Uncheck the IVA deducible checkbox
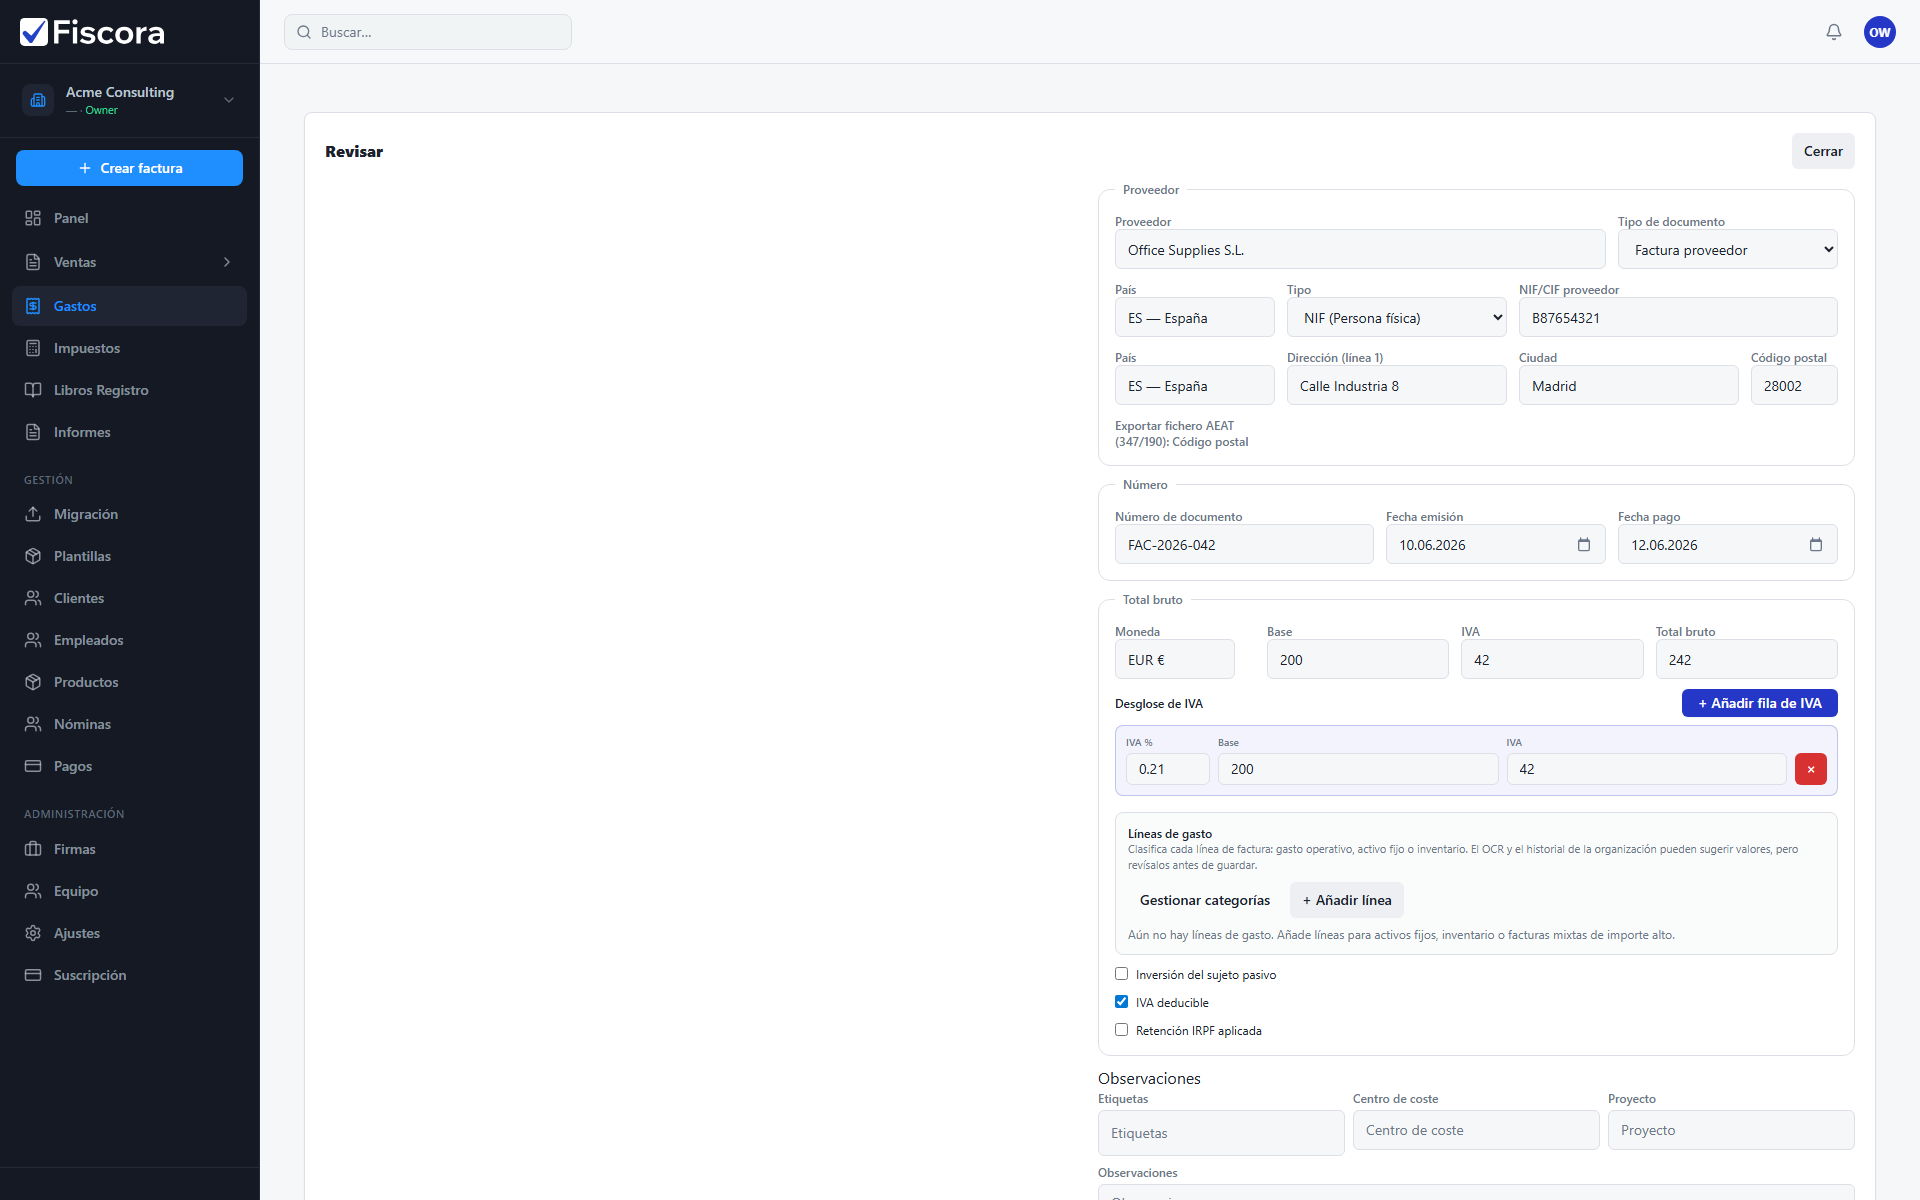 click(1121, 1002)
